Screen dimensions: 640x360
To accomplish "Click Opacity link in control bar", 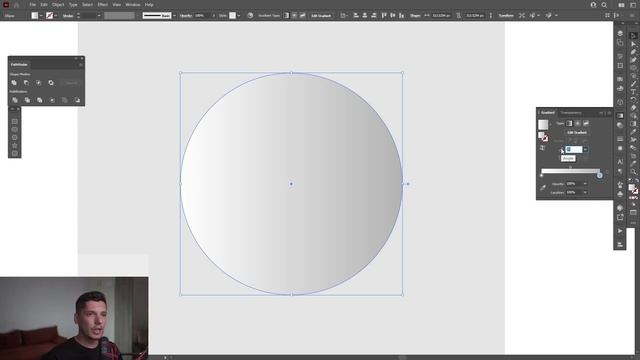I will click(186, 16).
